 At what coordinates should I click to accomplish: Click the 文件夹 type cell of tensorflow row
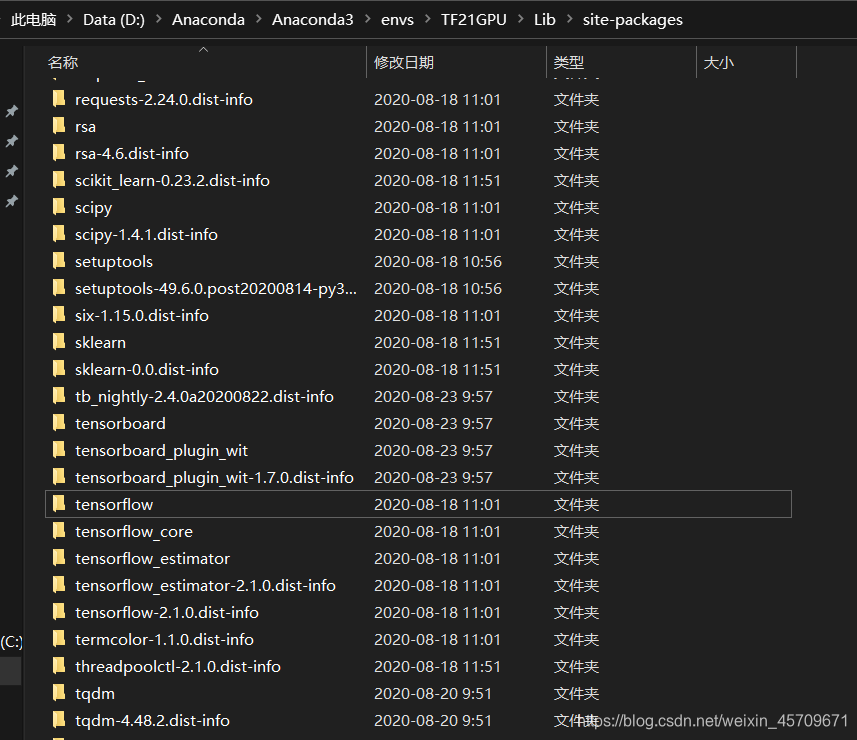tap(576, 504)
